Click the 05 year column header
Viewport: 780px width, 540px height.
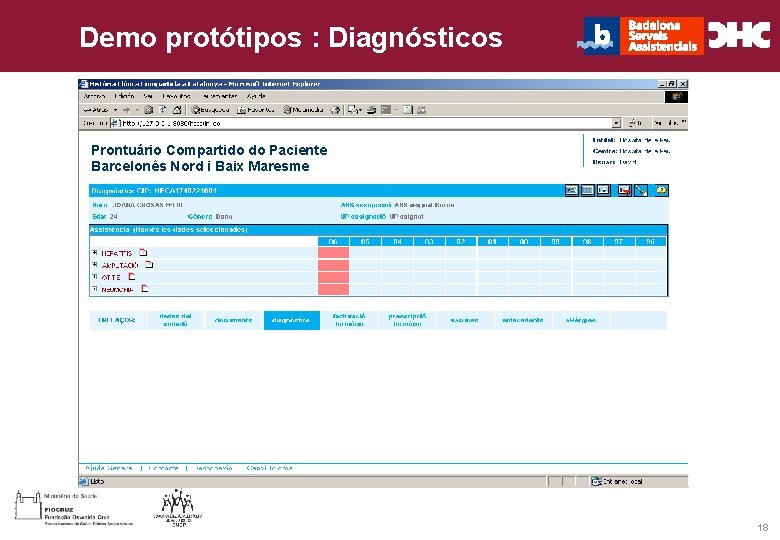pos(365,242)
